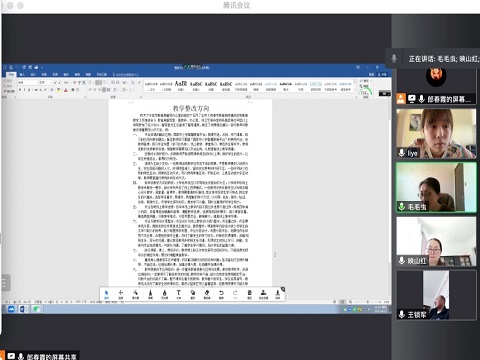Toggle italic formatting in Word ribbon

click(25, 90)
